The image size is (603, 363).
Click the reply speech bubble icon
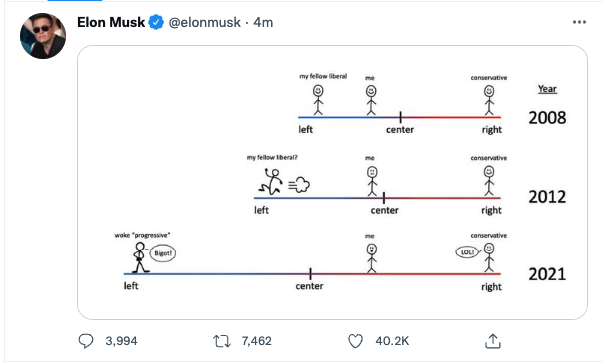point(86,341)
